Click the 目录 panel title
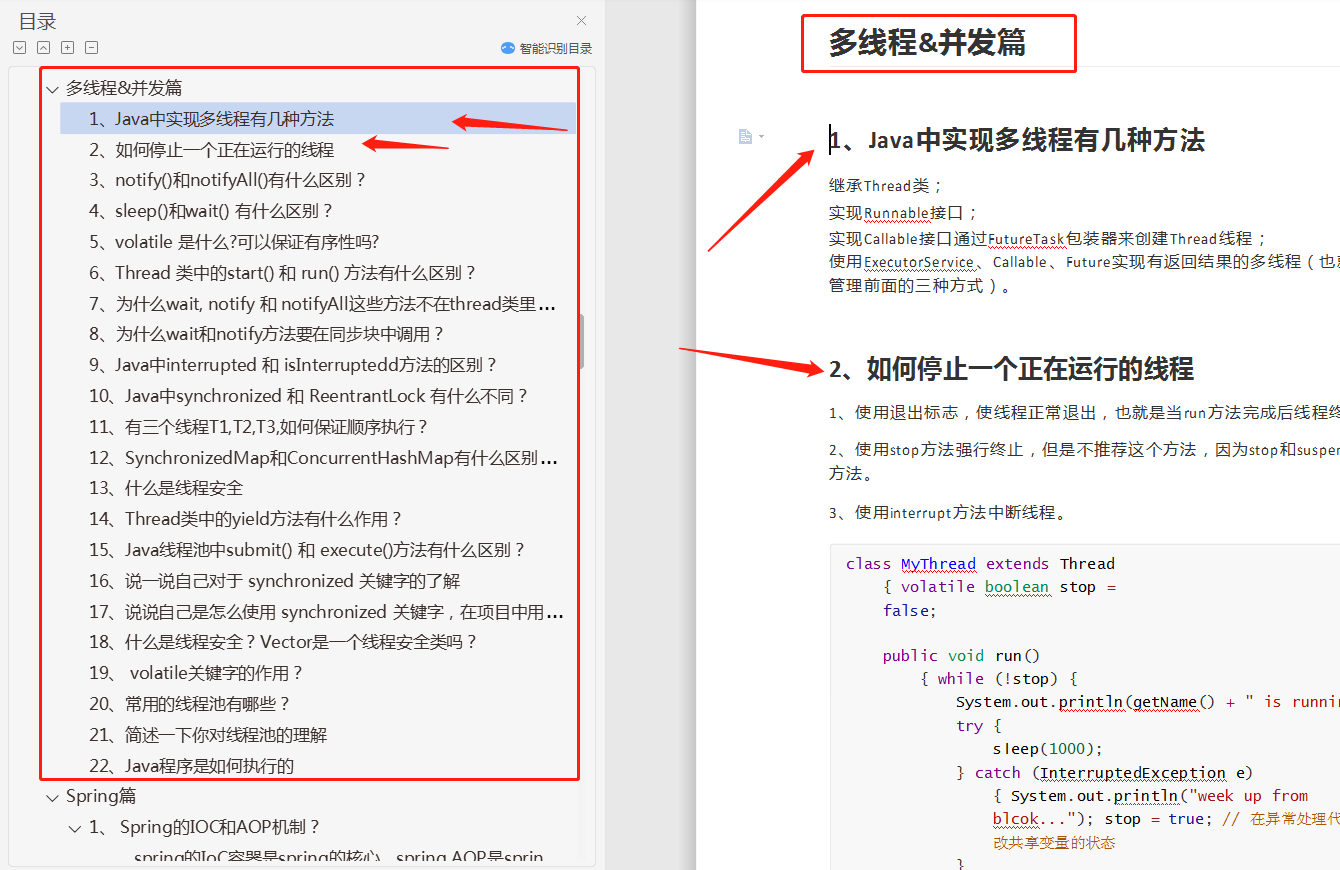 click(x=37, y=21)
